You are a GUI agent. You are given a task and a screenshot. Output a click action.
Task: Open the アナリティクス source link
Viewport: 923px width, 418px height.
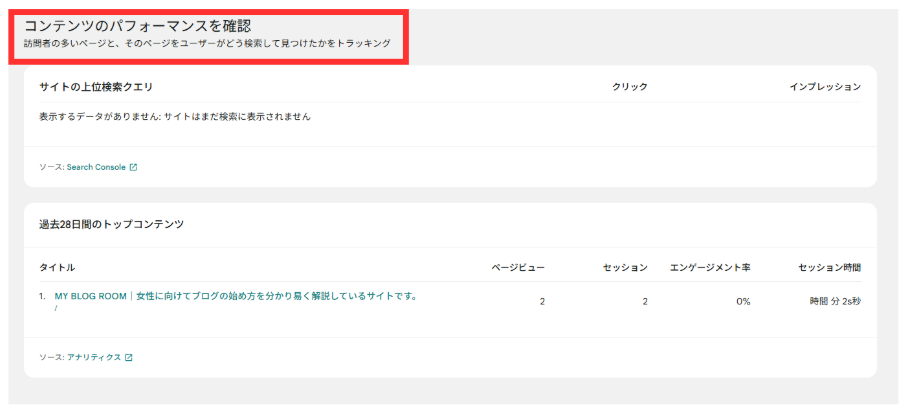click(94, 357)
